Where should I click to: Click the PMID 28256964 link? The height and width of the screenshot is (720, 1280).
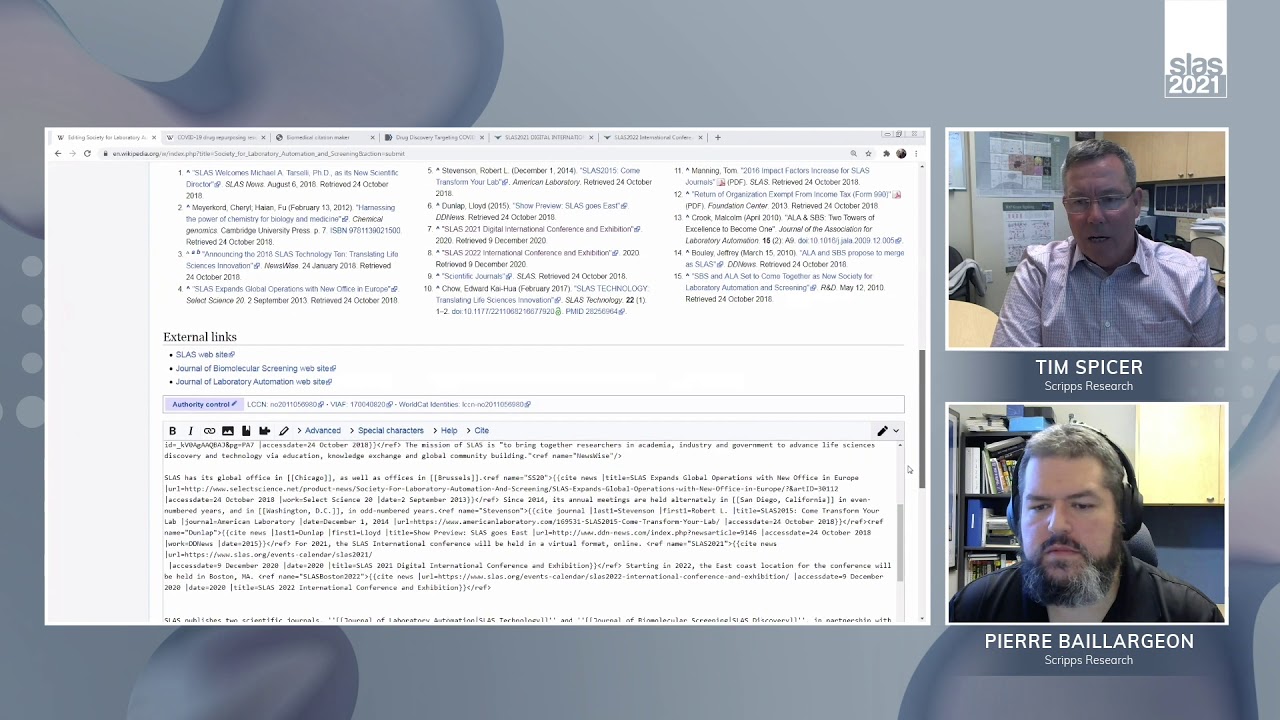pos(594,312)
